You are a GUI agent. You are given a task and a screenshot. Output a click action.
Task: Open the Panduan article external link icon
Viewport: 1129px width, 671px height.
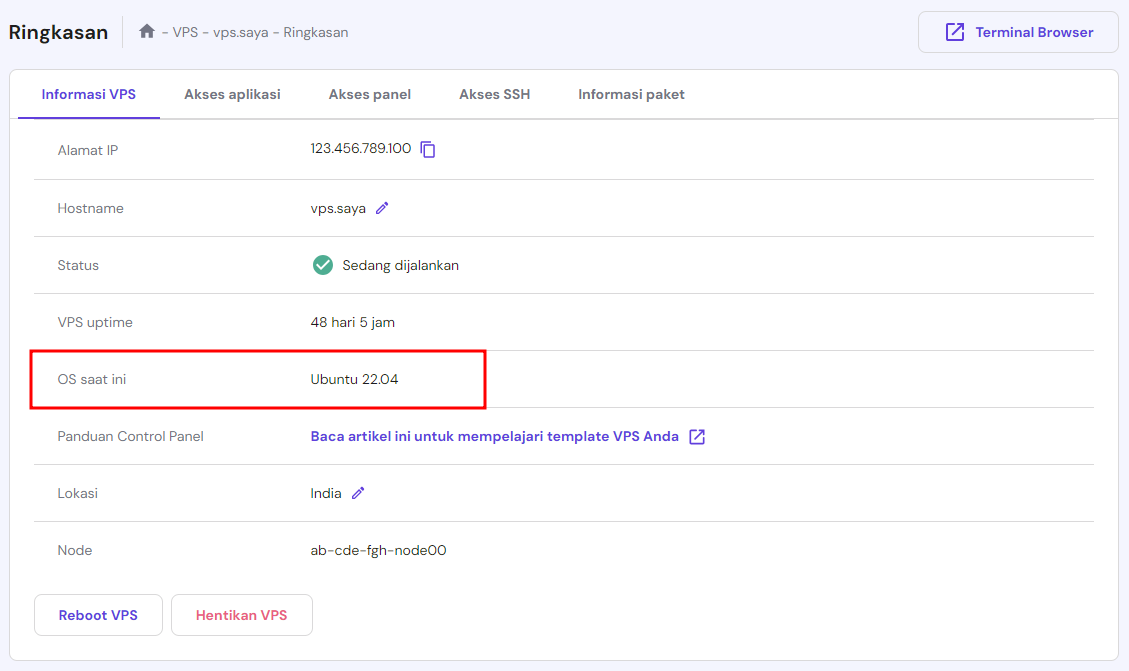click(x=696, y=436)
